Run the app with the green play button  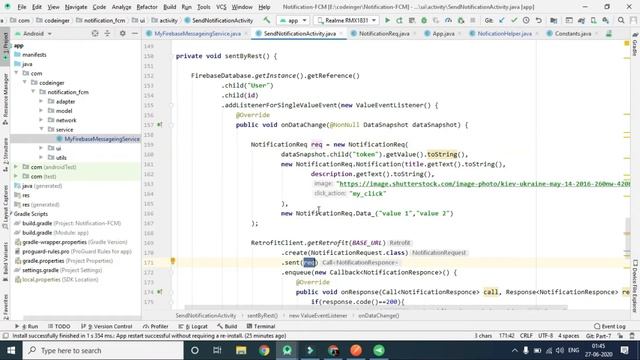[x=387, y=20]
